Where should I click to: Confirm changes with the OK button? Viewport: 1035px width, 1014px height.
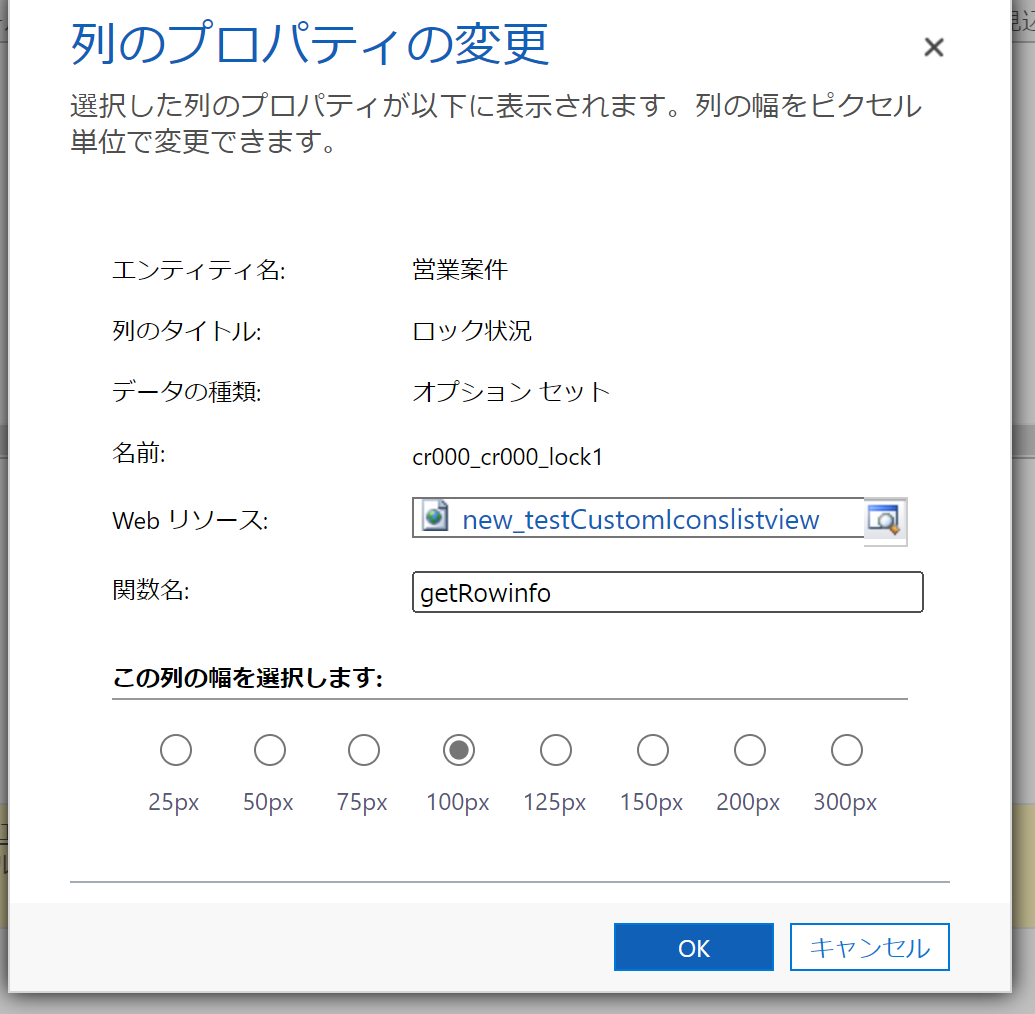point(693,947)
